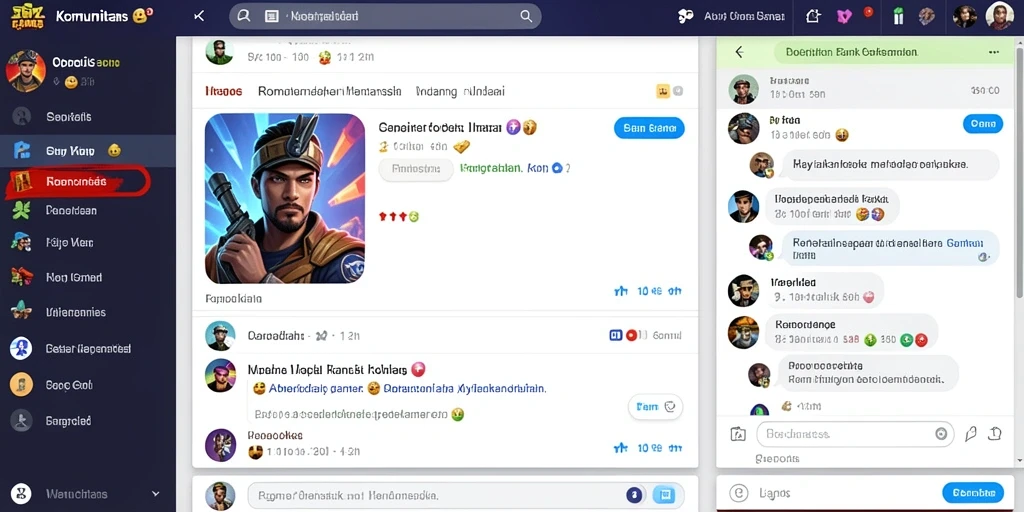Screen dimensions: 1024x512
Task: Click the pen icon right of the chat input
Action: coord(971,434)
